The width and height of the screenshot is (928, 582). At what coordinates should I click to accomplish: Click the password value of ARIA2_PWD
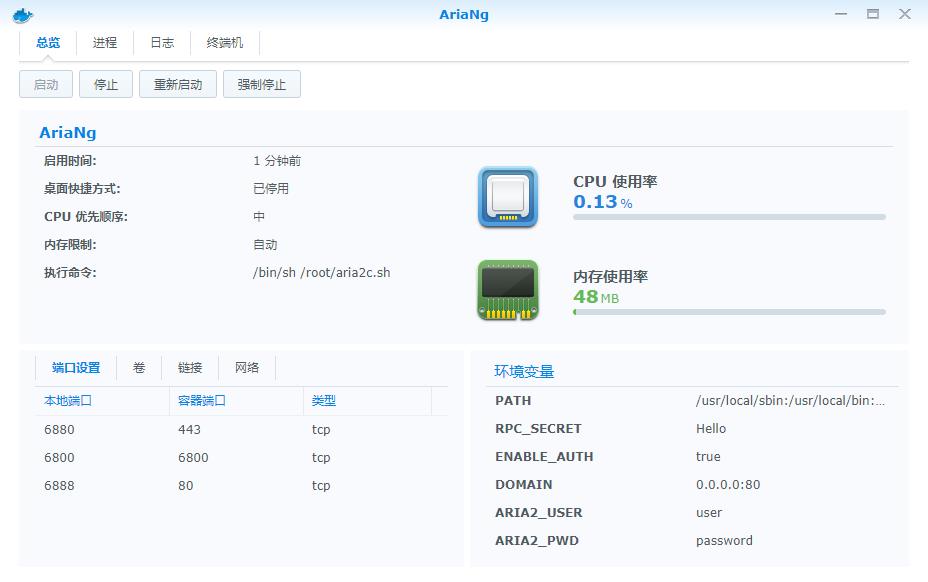[x=724, y=541]
